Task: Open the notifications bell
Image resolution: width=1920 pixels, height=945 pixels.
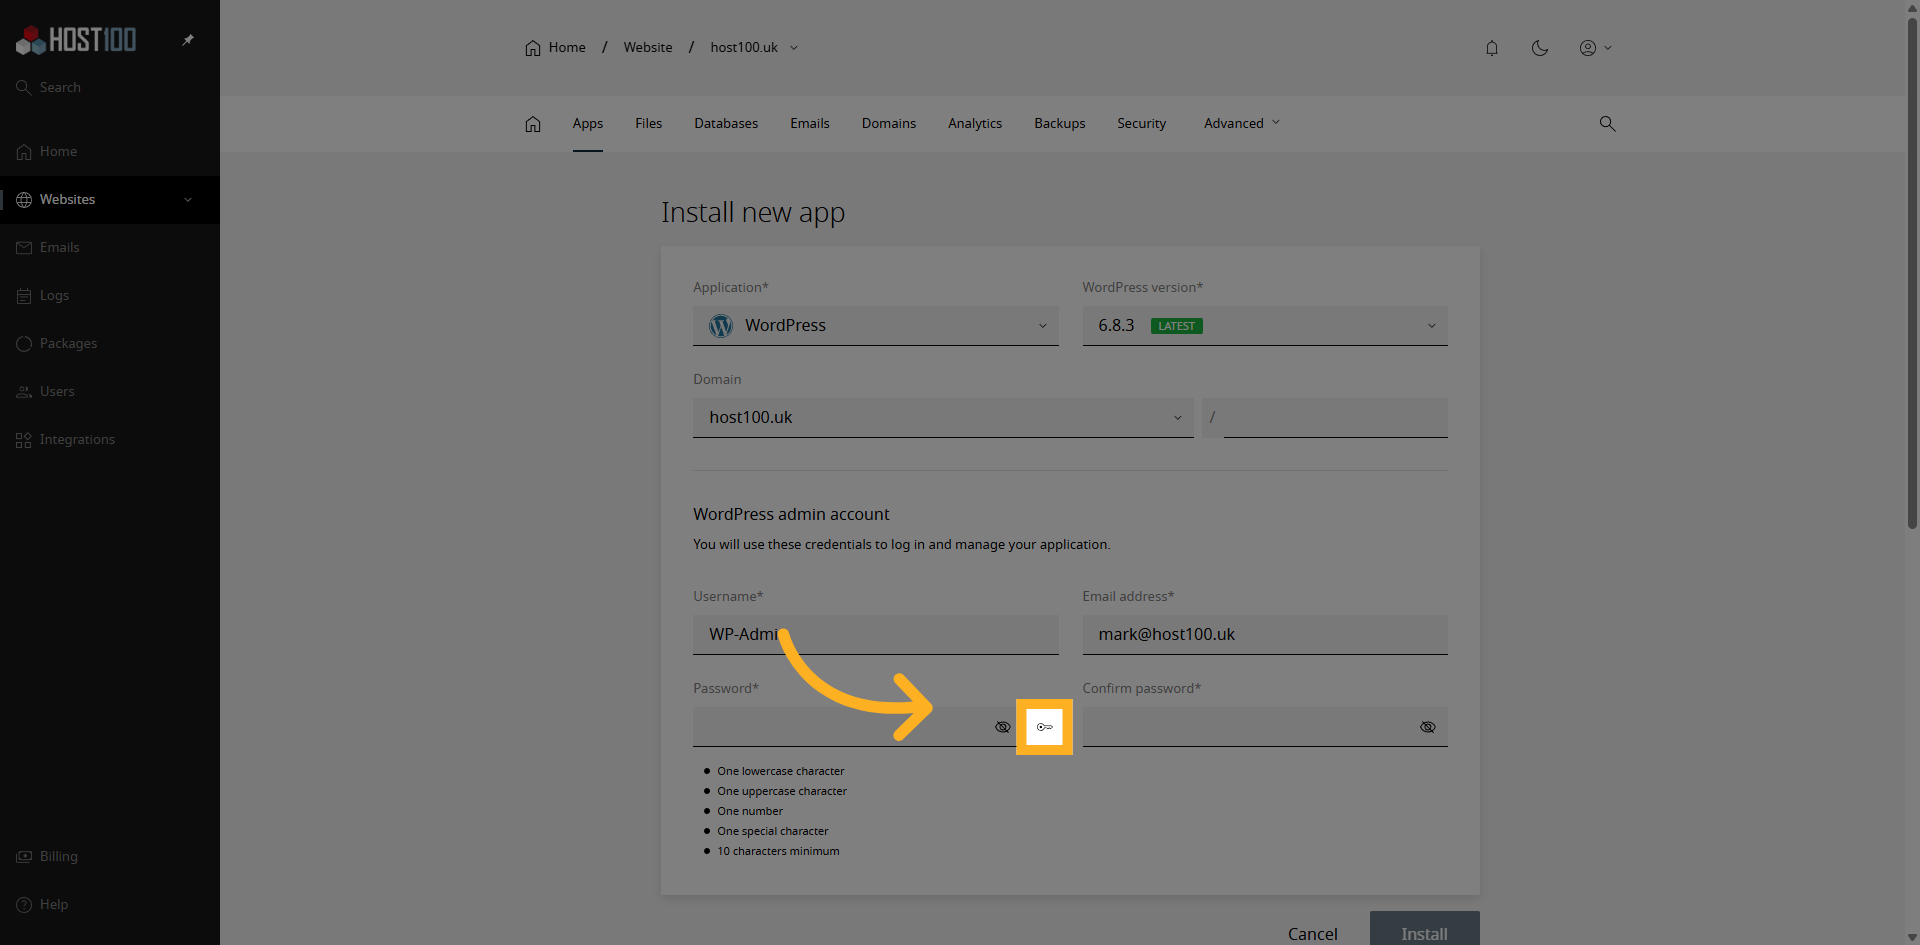Action: (x=1492, y=48)
